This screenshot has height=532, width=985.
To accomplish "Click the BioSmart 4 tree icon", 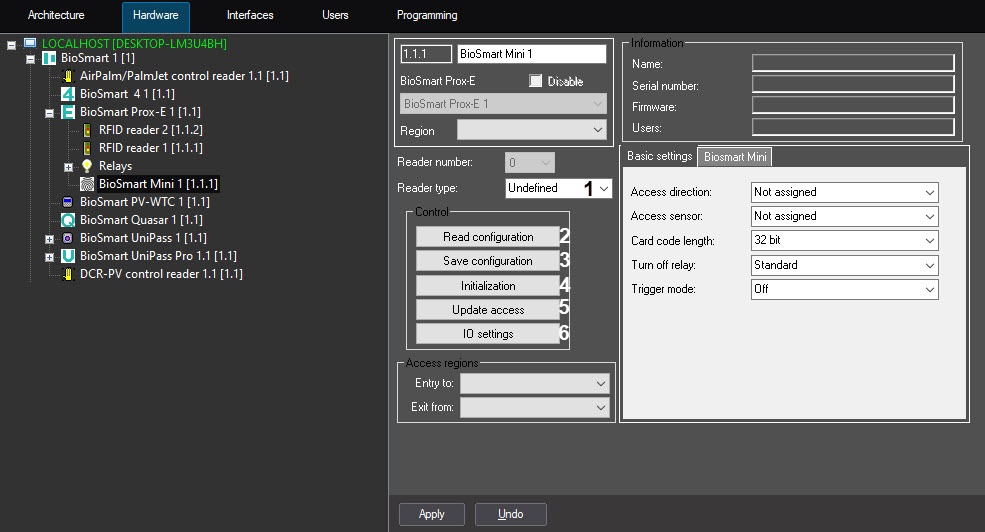I will pyautogui.click(x=68, y=94).
